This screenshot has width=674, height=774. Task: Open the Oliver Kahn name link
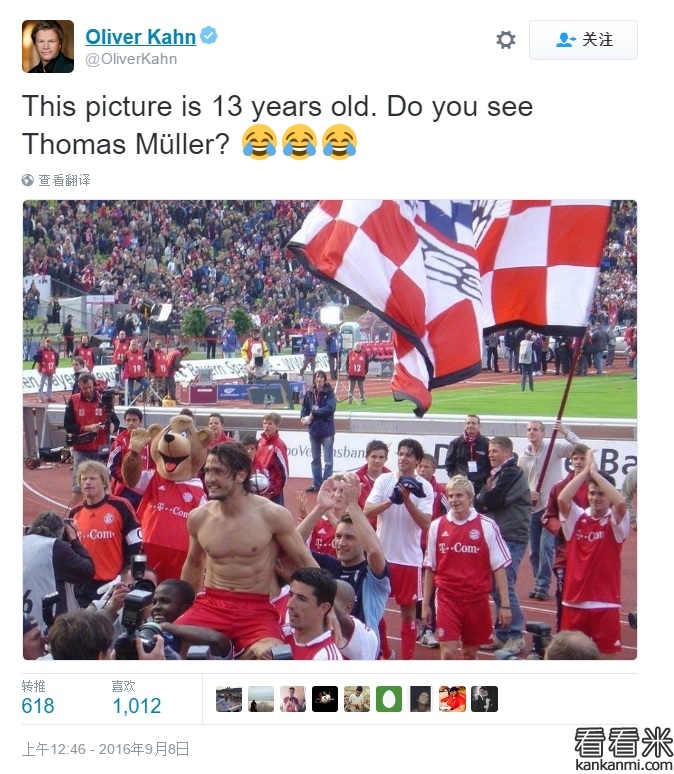pyautogui.click(x=141, y=37)
